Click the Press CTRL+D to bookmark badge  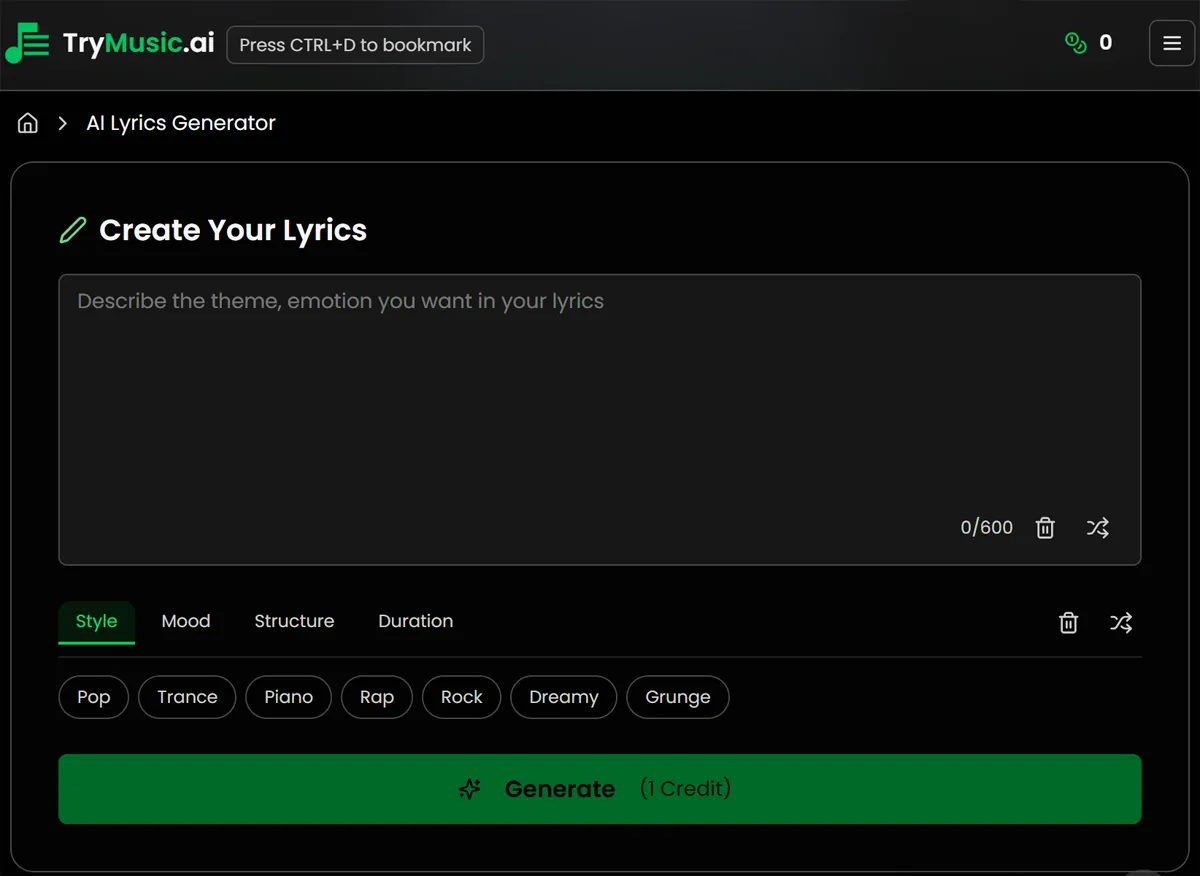(x=354, y=44)
